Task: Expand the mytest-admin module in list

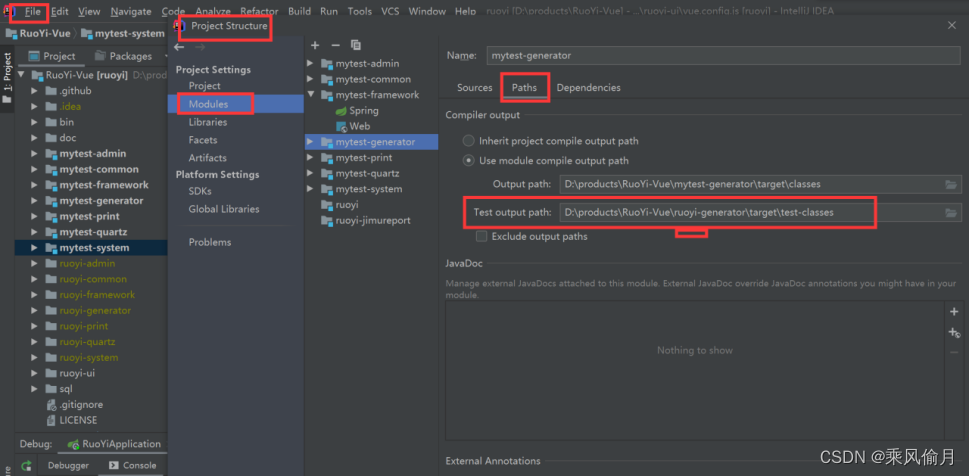Action: 311,64
